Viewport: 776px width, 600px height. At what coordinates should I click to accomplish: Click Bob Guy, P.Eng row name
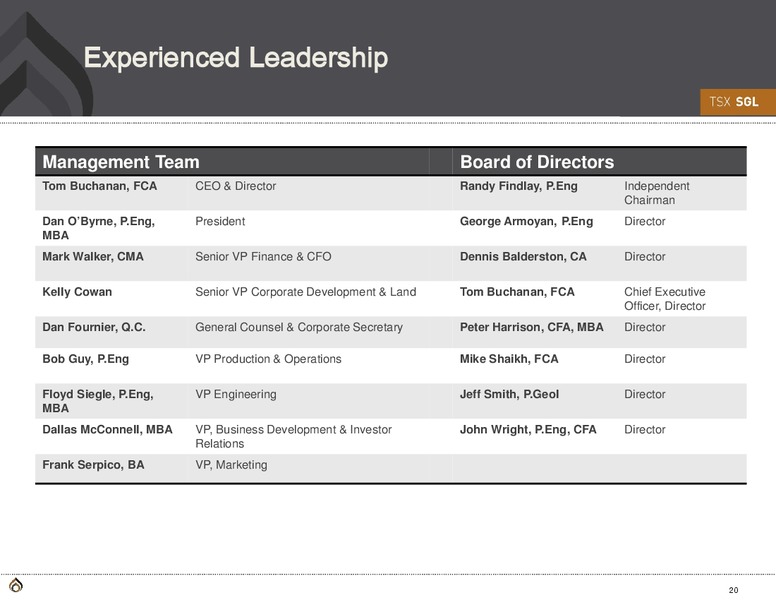tap(86, 359)
